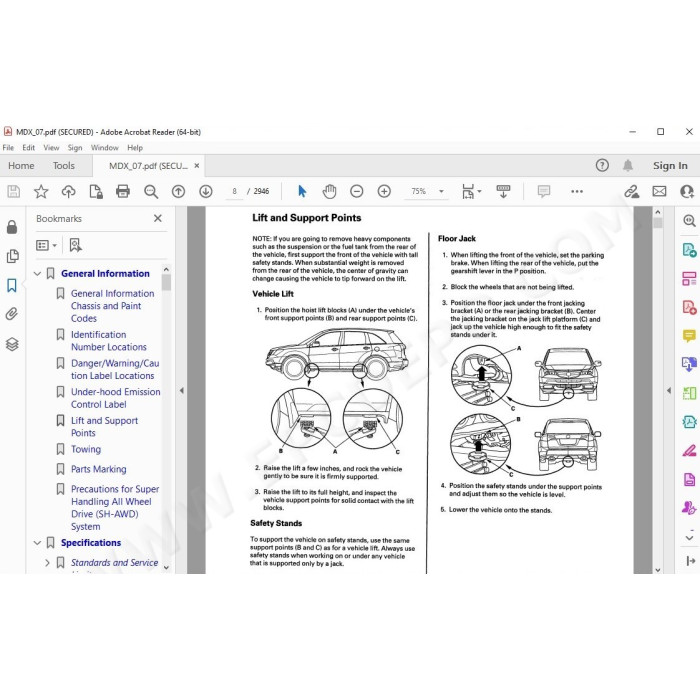Collapse the Specifications bookmark group
This screenshot has height=700, width=700.
point(38,543)
